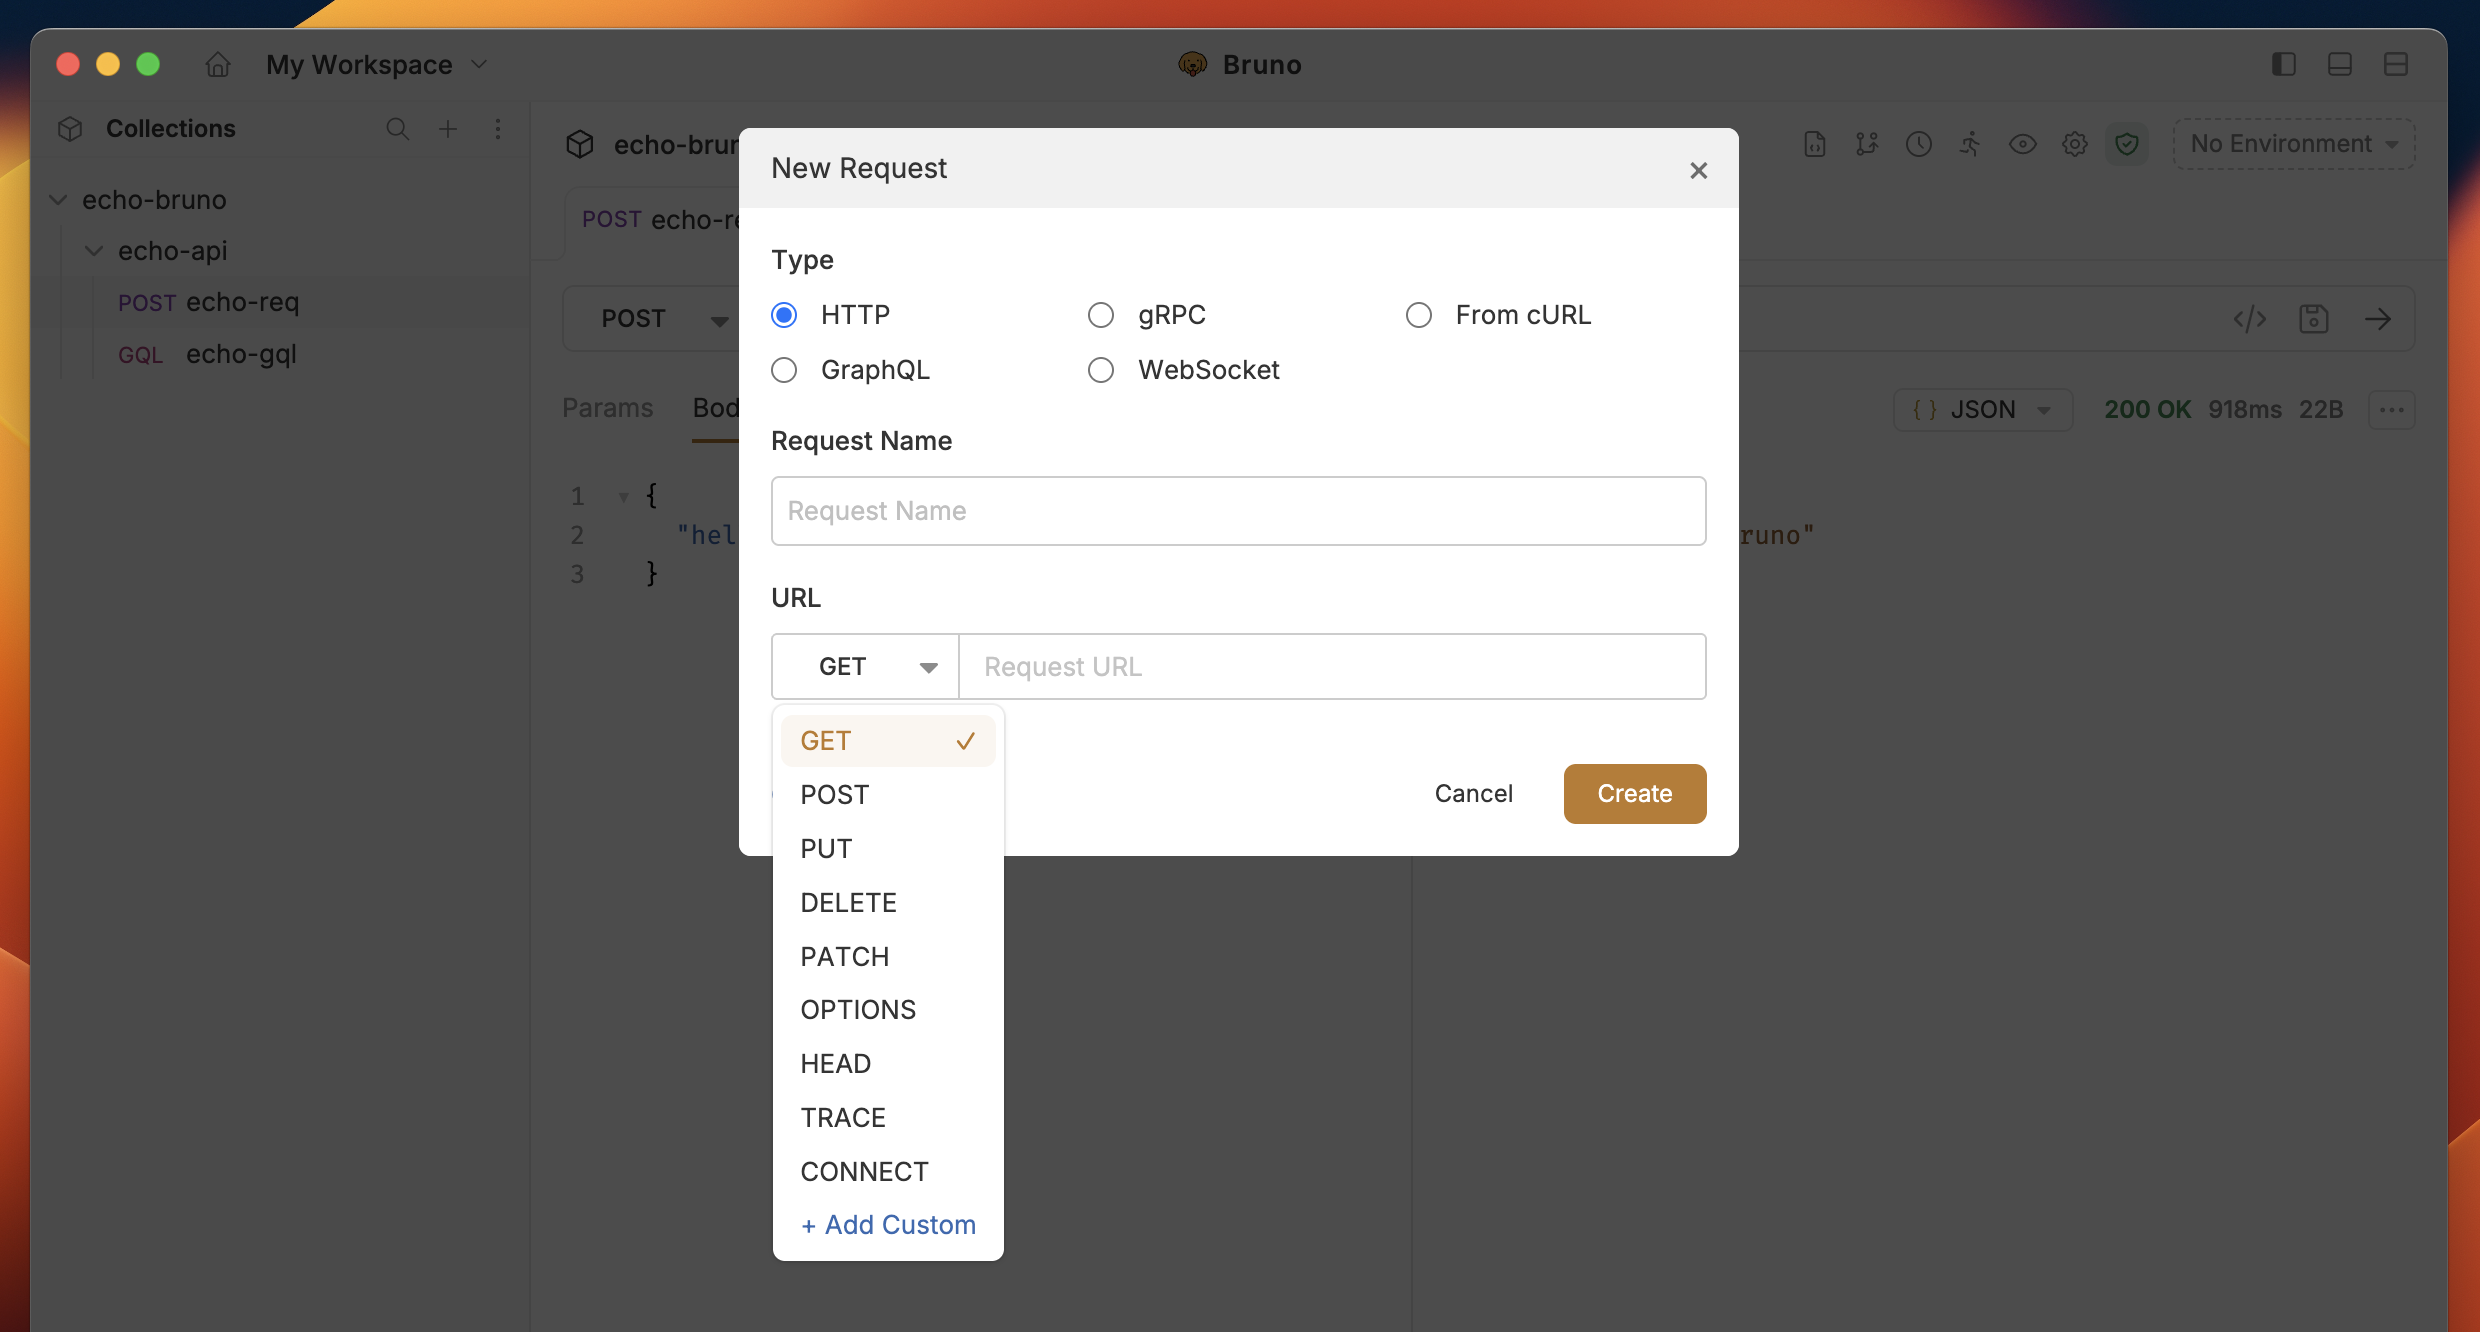The image size is (2480, 1332).
Task: Choose DELETE from method list
Action: (848, 903)
